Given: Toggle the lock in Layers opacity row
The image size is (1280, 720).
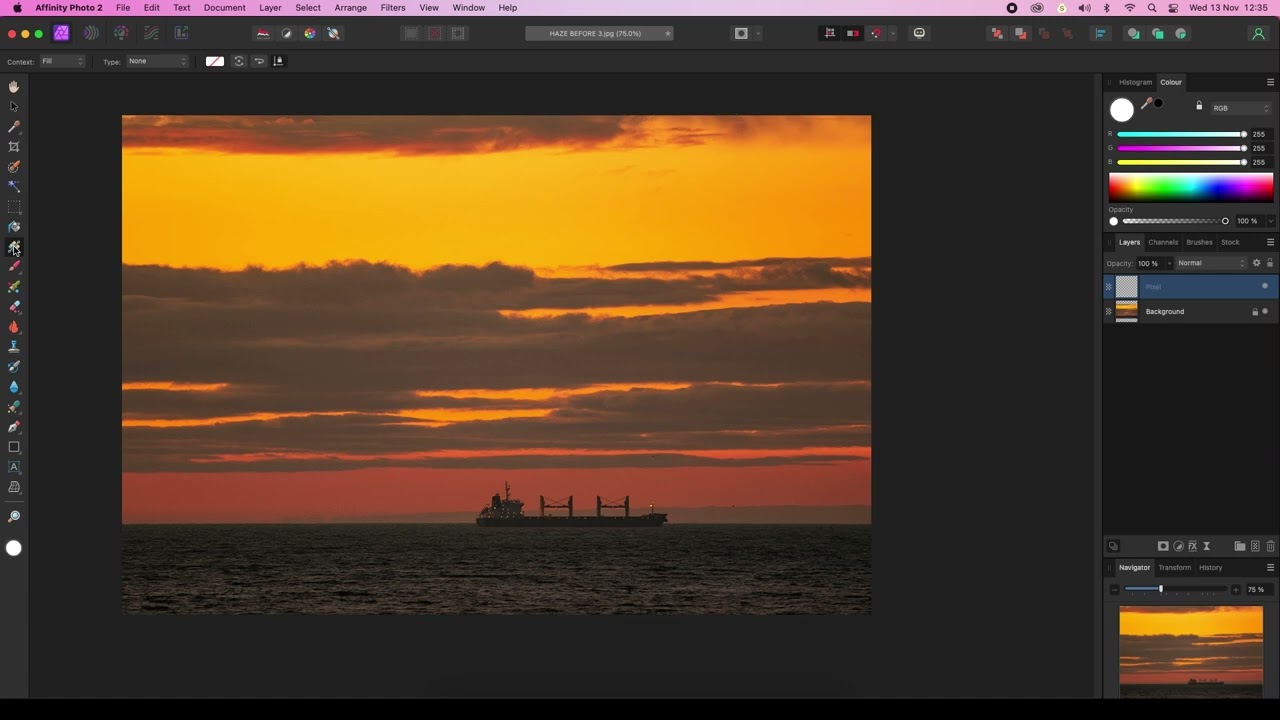Looking at the screenshot, I should tap(1270, 263).
